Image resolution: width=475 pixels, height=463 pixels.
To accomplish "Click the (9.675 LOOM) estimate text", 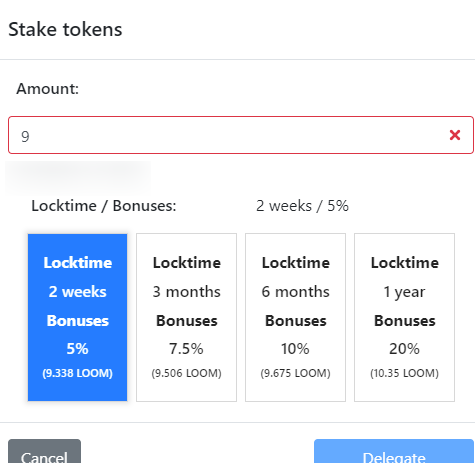I will coord(295,373).
